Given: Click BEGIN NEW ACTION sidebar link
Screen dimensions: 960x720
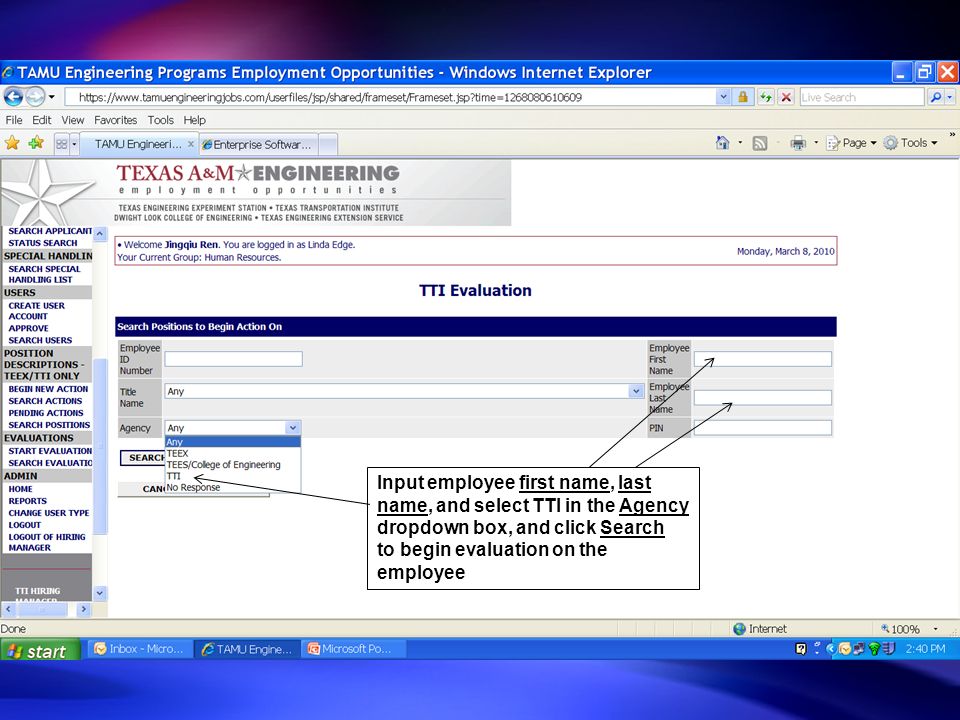Looking at the screenshot, I should tap(48, 389).
